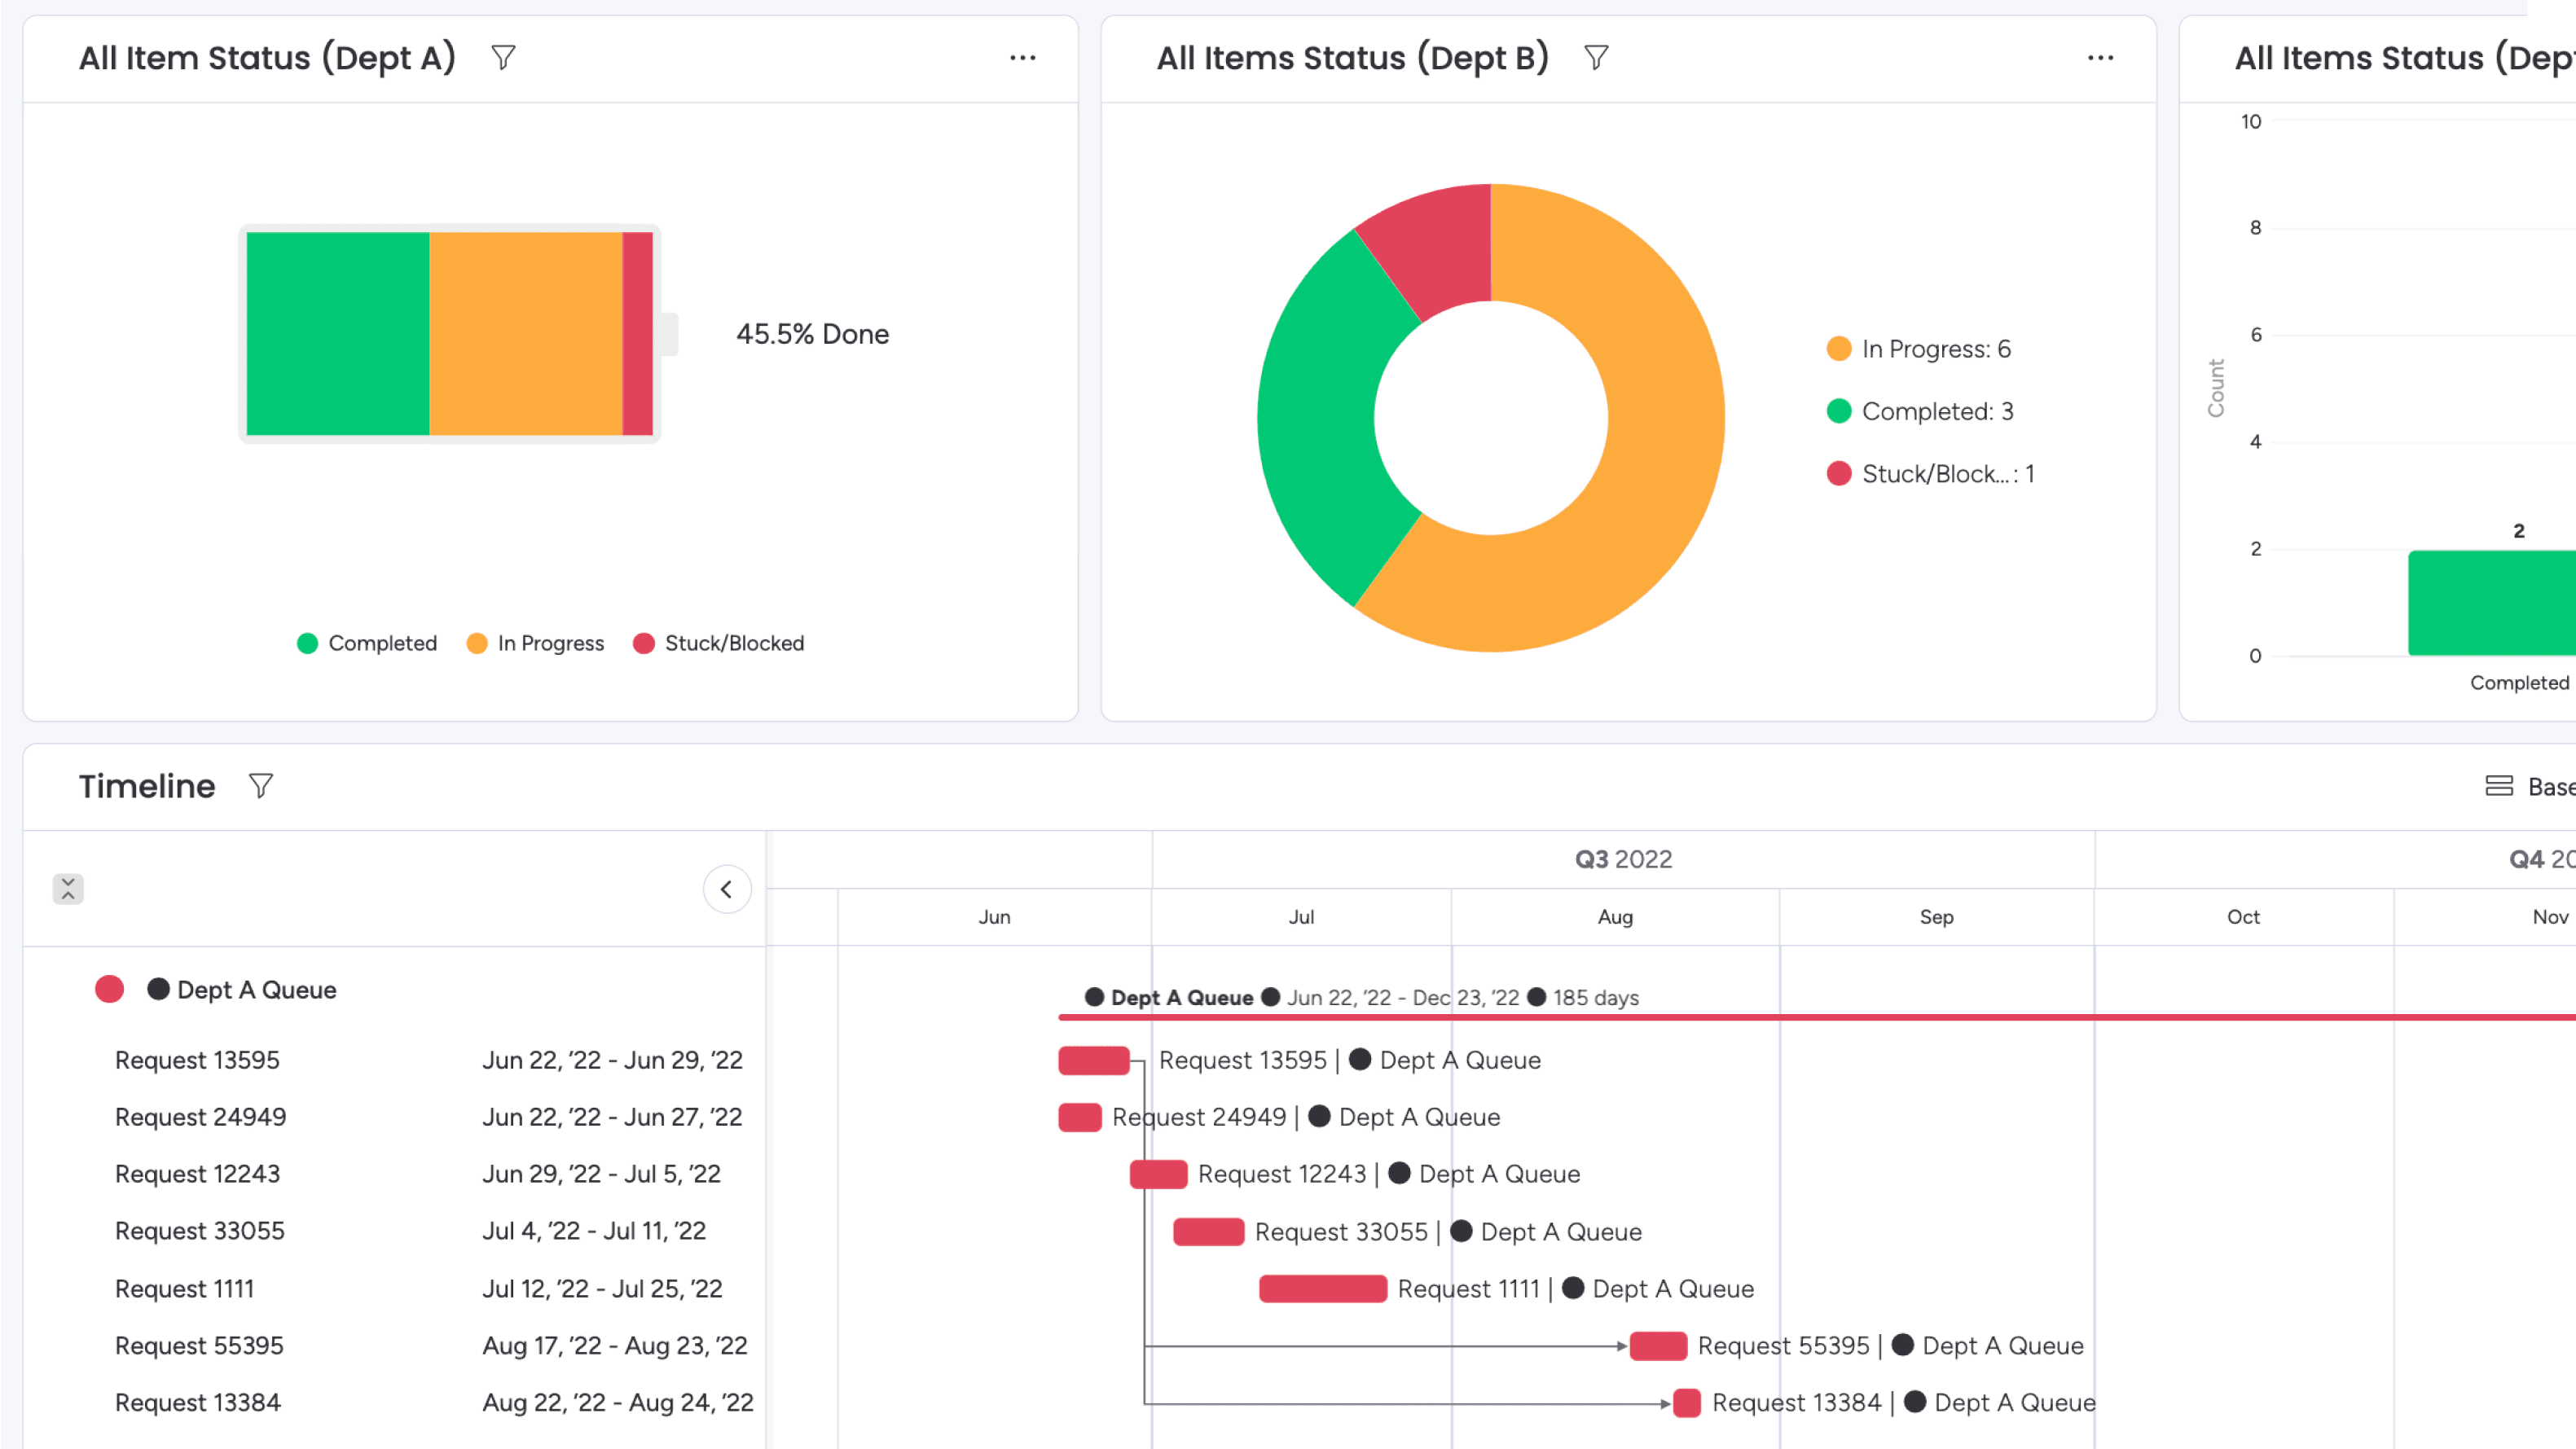The image size is (2576, 1449).
Task: Open three-dot menu on Dept A widget
Action: [x=1022, y=58]
